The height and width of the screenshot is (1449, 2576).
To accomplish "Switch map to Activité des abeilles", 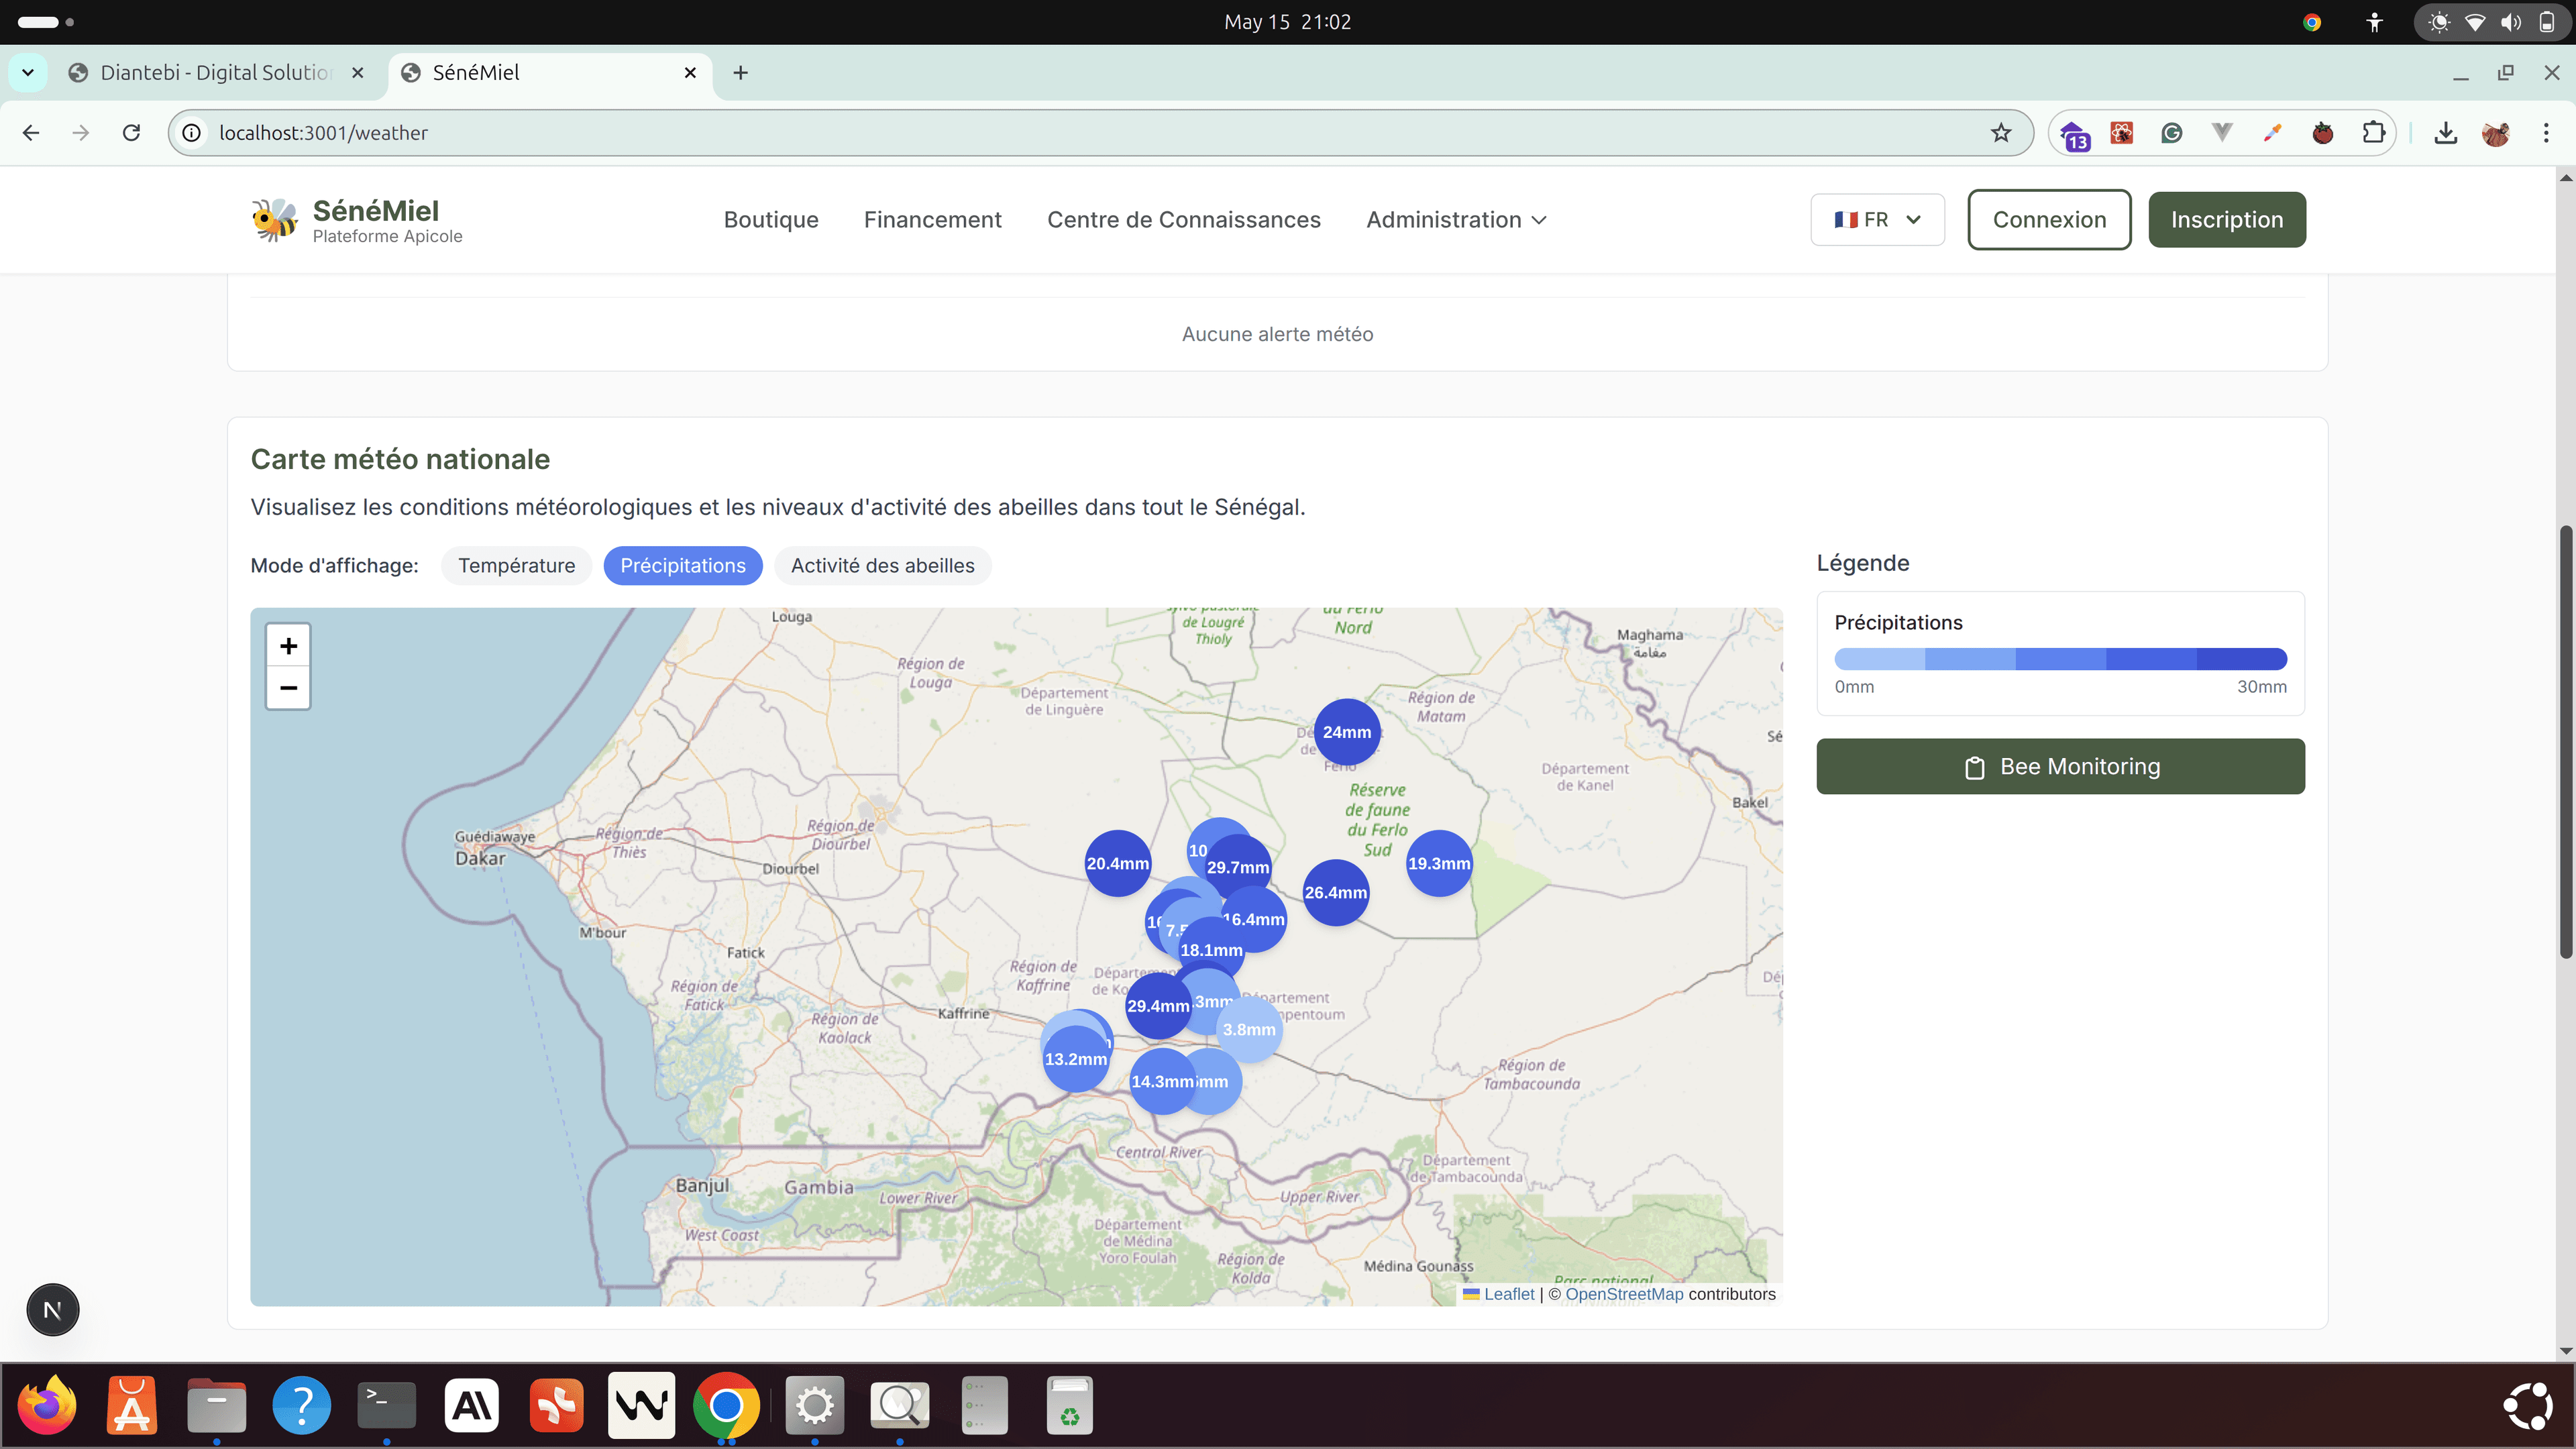I will pos(882,566).
